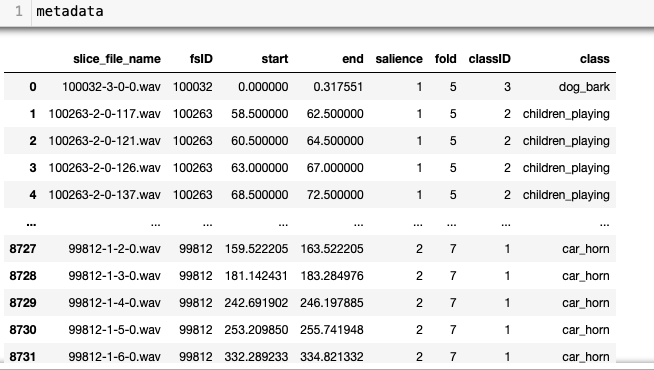Image resolution: width=654 pixels, height=370 pixels.
Task: Select the slice_file_name column header
Action: point(117,59)
